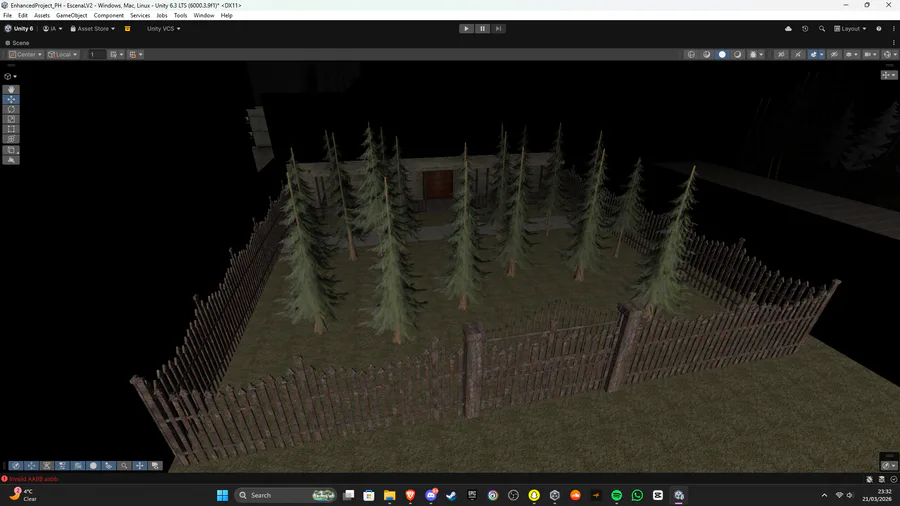Open Windows Start menu
Image resolution: width=900 pixels, height=506 pixels.
(x=222, y=495)
